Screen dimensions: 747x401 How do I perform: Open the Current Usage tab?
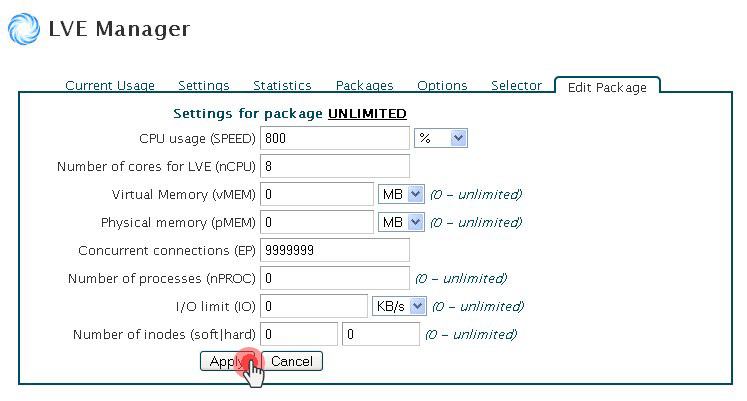[x=110, y=85]
